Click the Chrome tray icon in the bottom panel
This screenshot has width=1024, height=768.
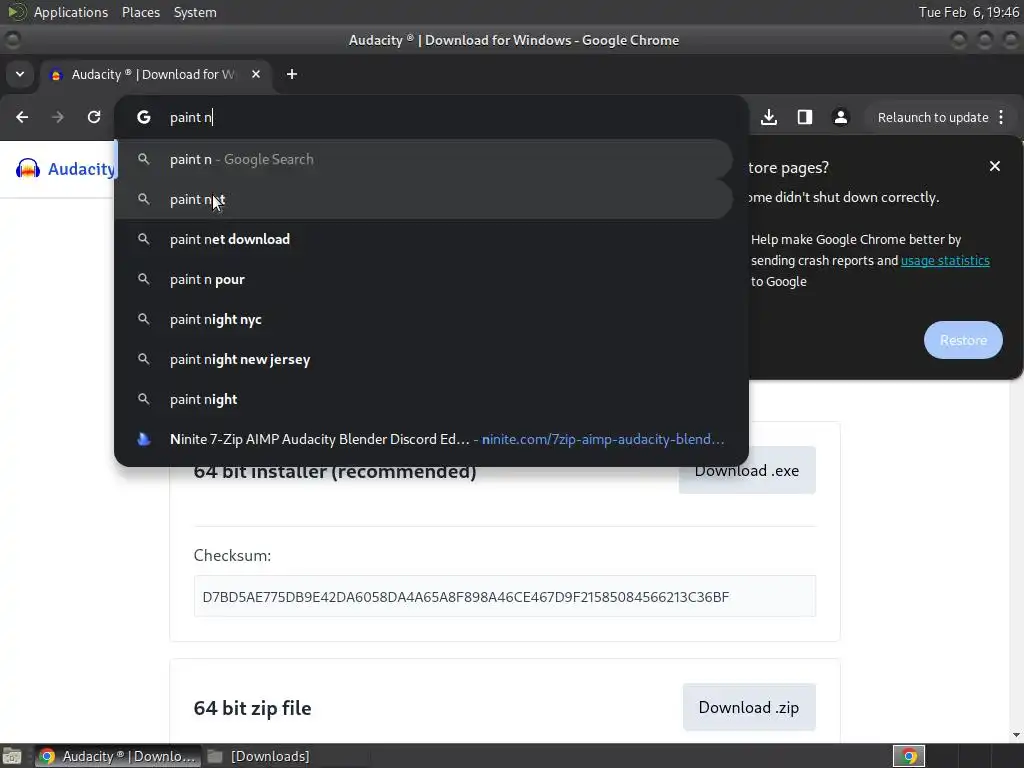click(909, 756)
